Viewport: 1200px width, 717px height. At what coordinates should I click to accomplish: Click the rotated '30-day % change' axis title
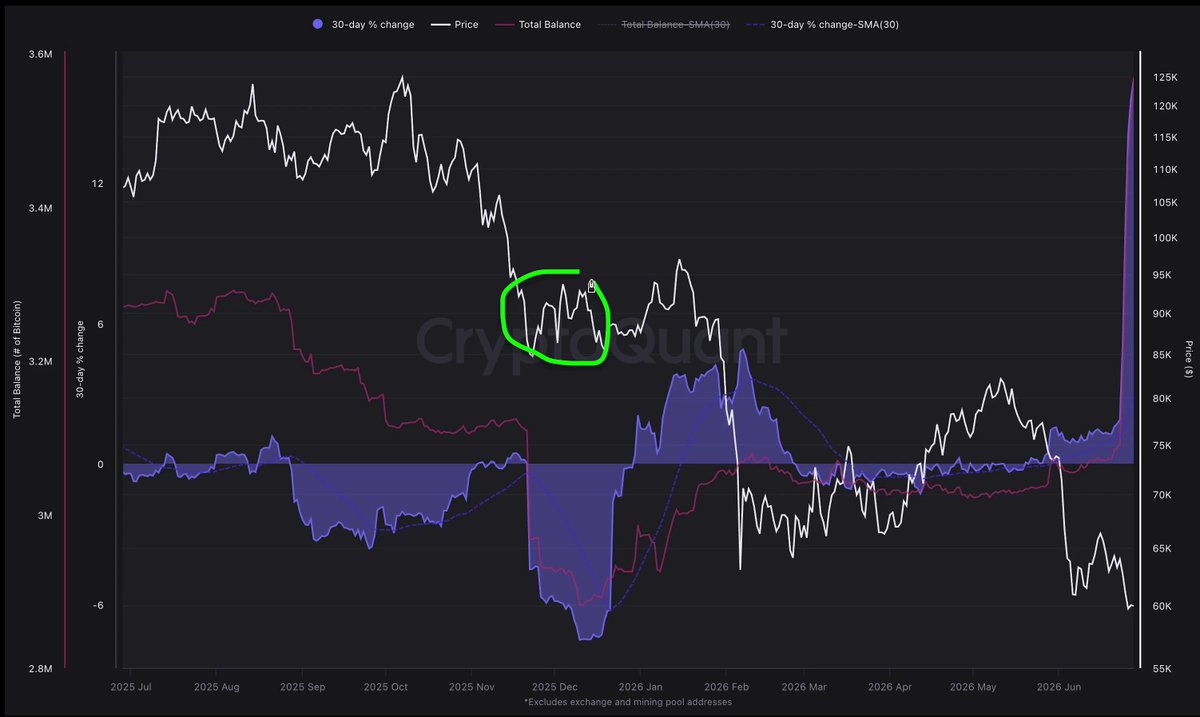(79, 359)
